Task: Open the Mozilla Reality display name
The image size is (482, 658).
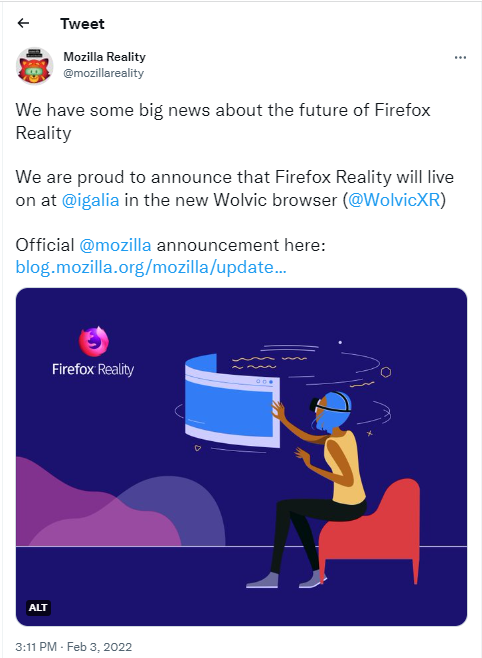Action: (x=104, y=57)
